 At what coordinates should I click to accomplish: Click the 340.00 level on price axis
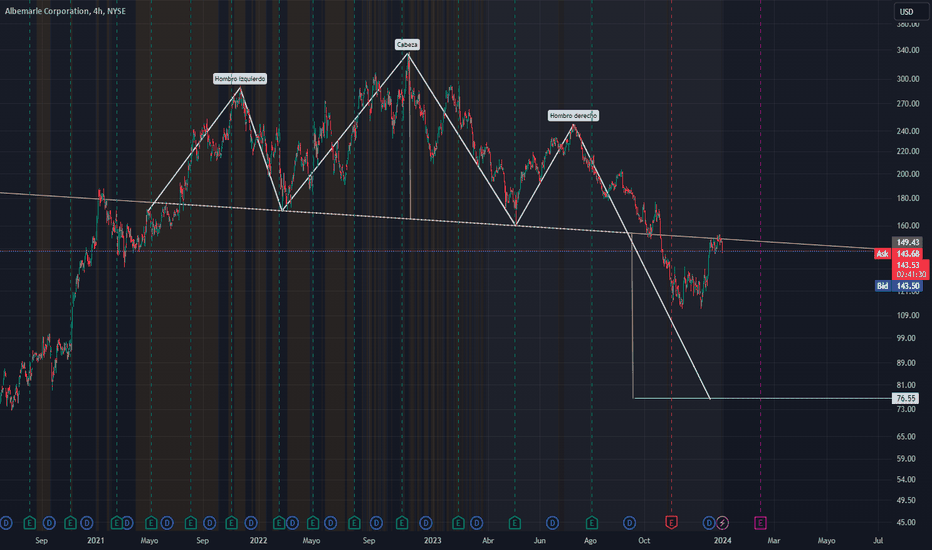pyautogui.click(x=908, y=50)
